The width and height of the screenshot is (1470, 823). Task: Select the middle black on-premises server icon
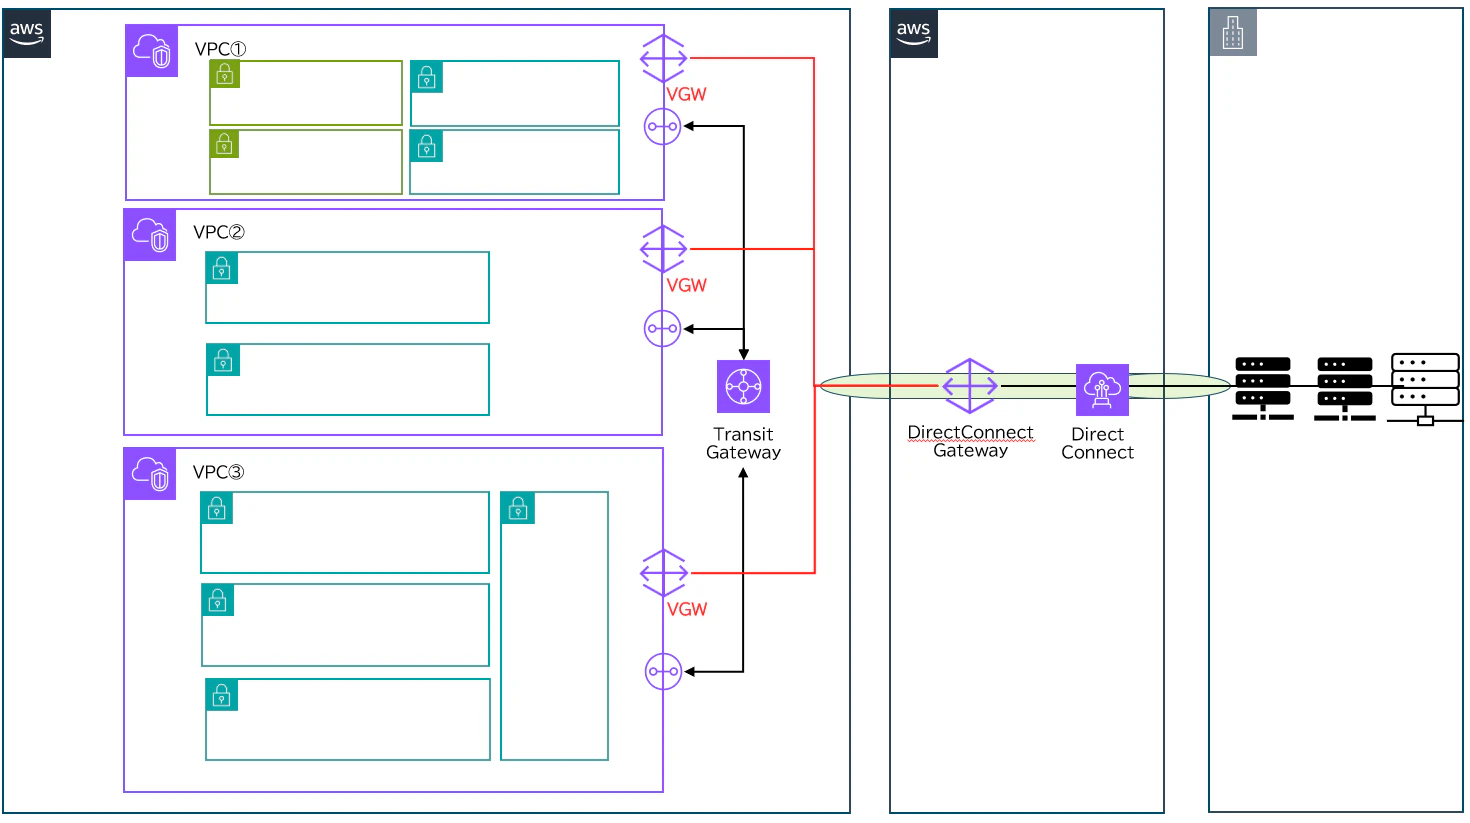[1344, 388]
